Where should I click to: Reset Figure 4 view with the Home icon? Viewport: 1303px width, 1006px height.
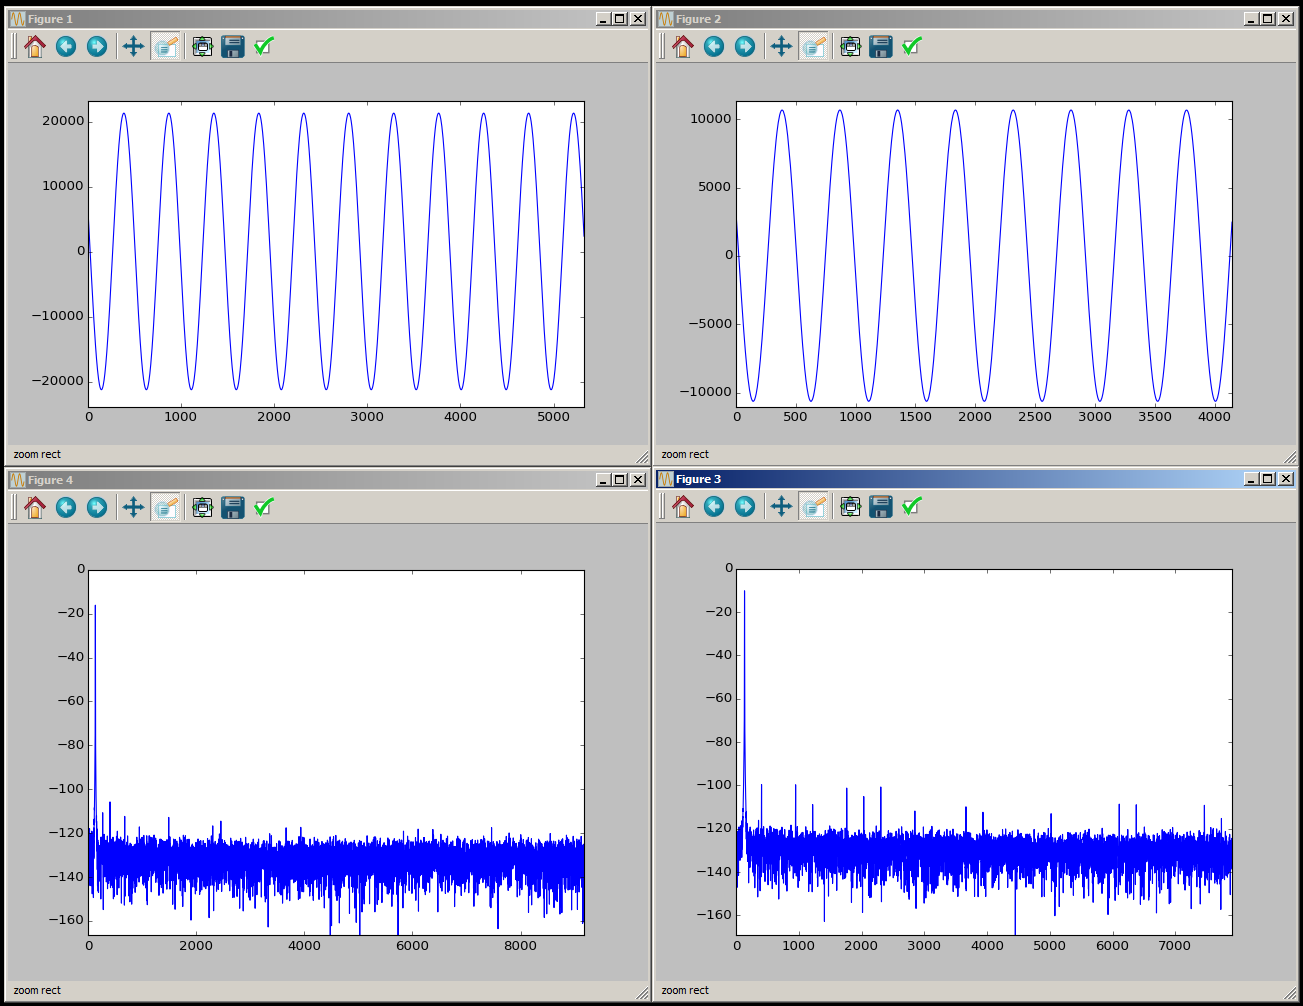35,508
